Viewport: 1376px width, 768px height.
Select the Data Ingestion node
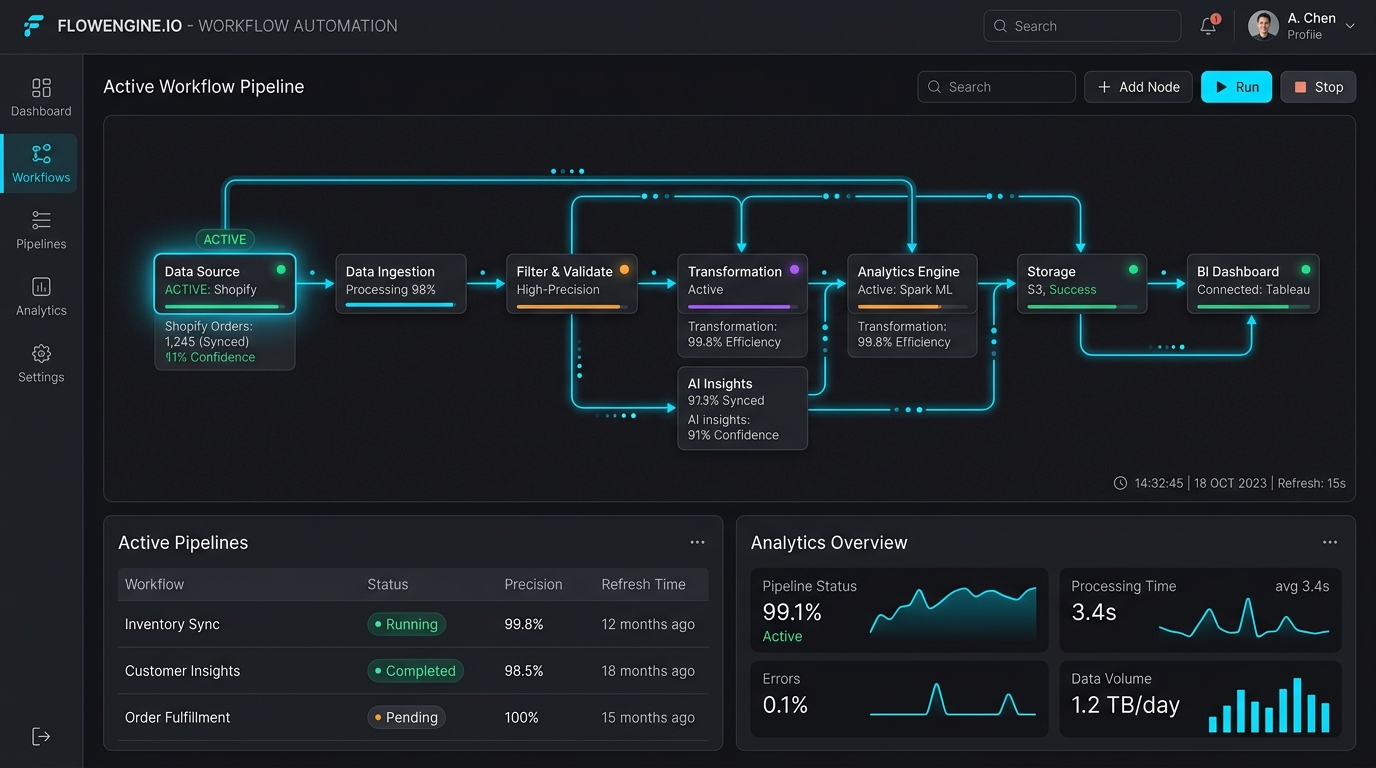pos(401,284)
